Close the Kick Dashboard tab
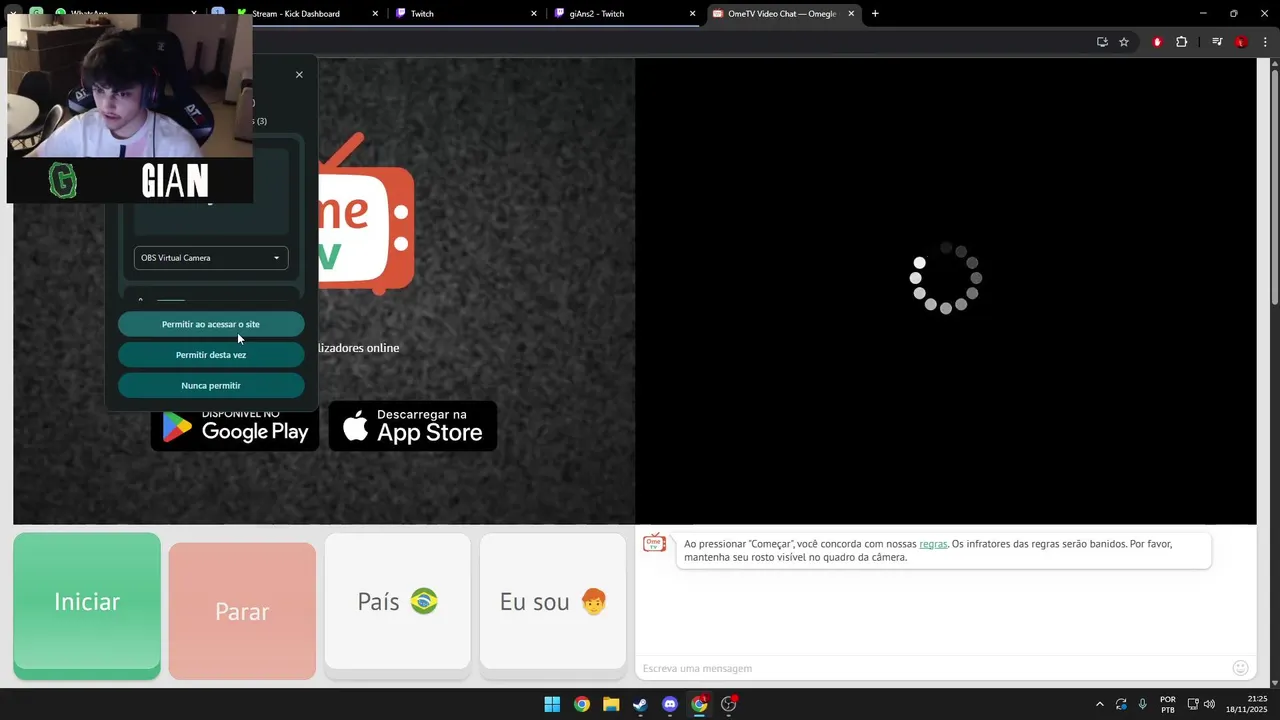The image size is (1280, 720). [375, 14]
